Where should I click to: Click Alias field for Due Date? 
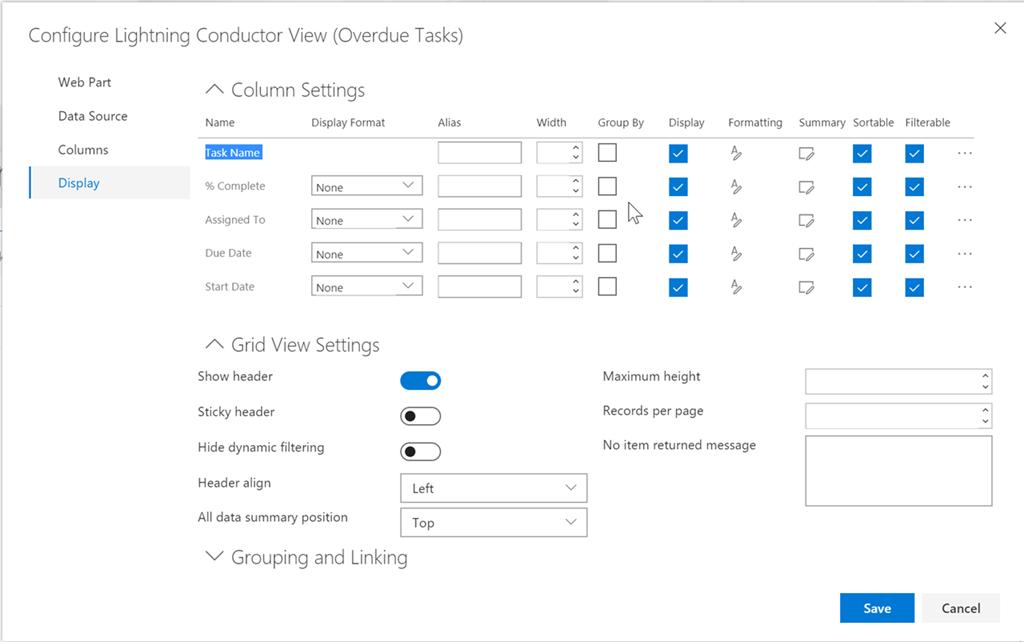[480, 253]
